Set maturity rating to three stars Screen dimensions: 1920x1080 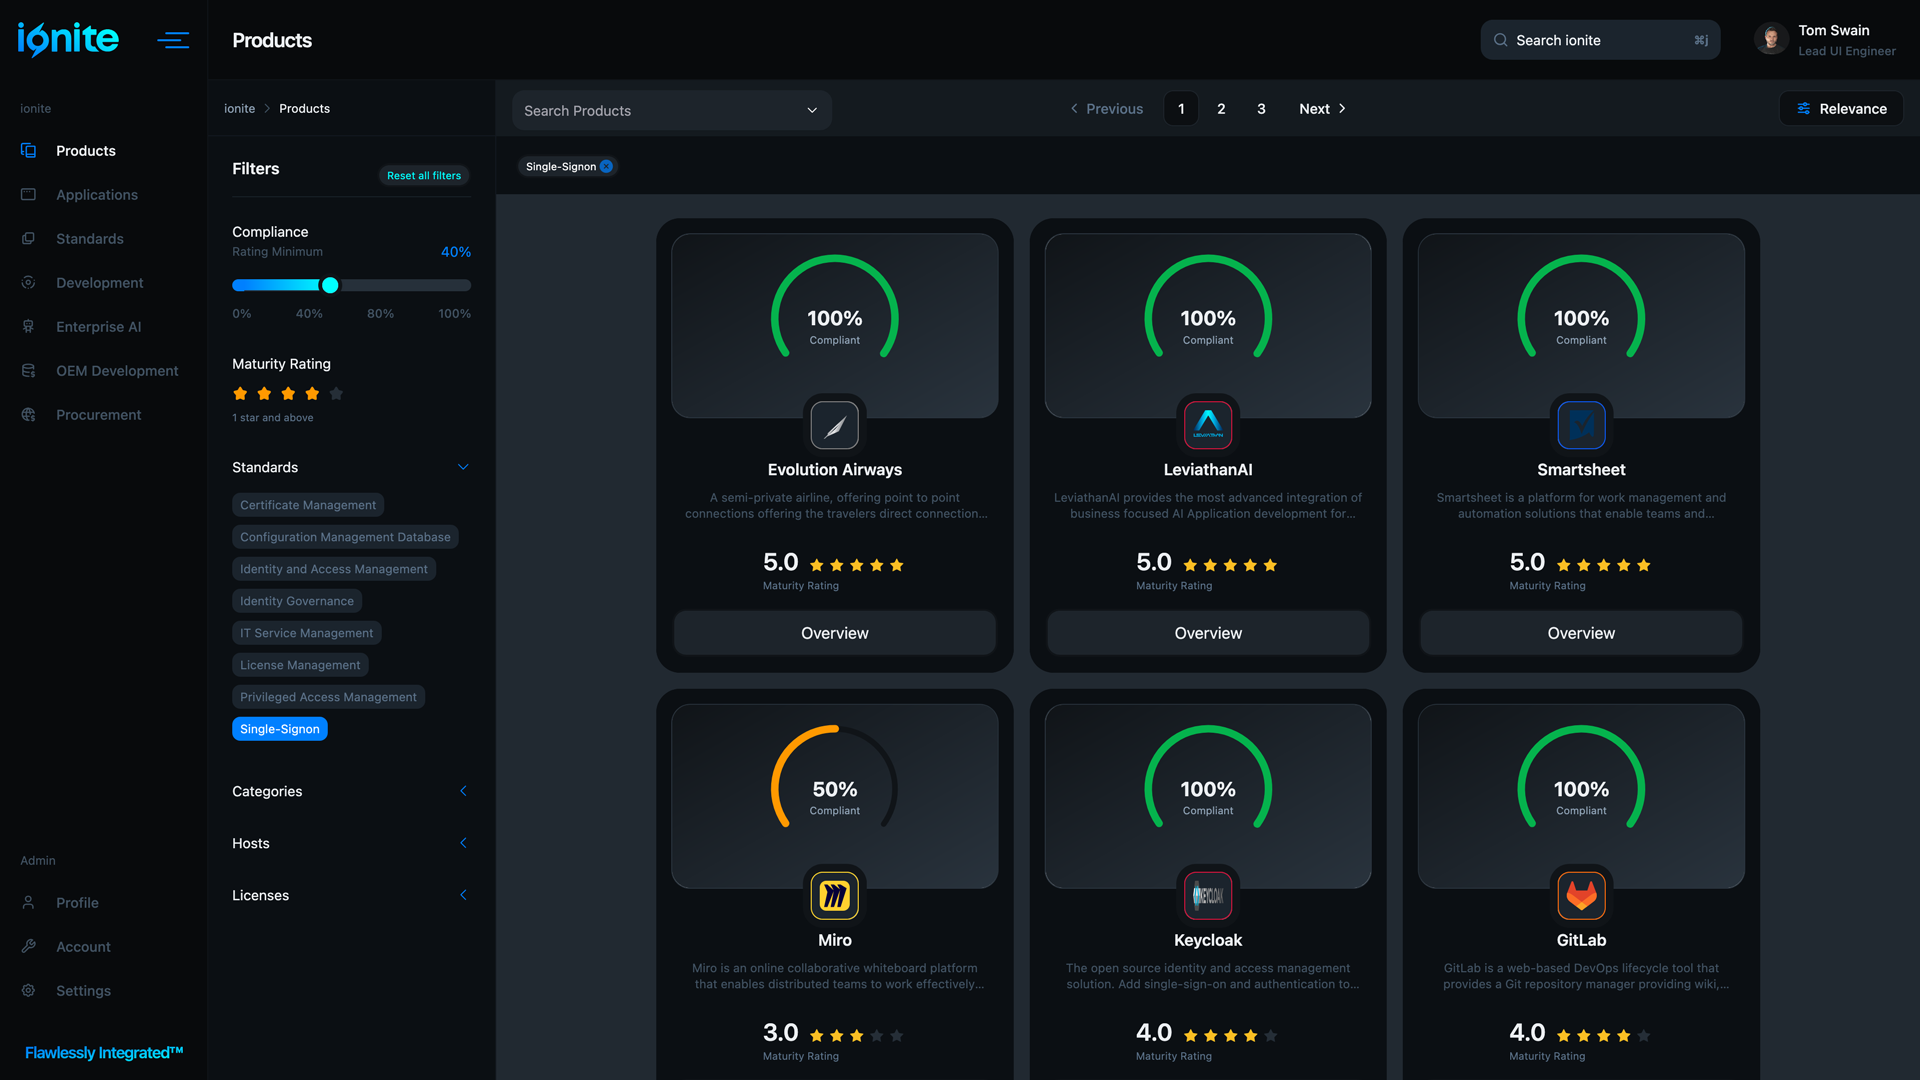tap(288, 394)
